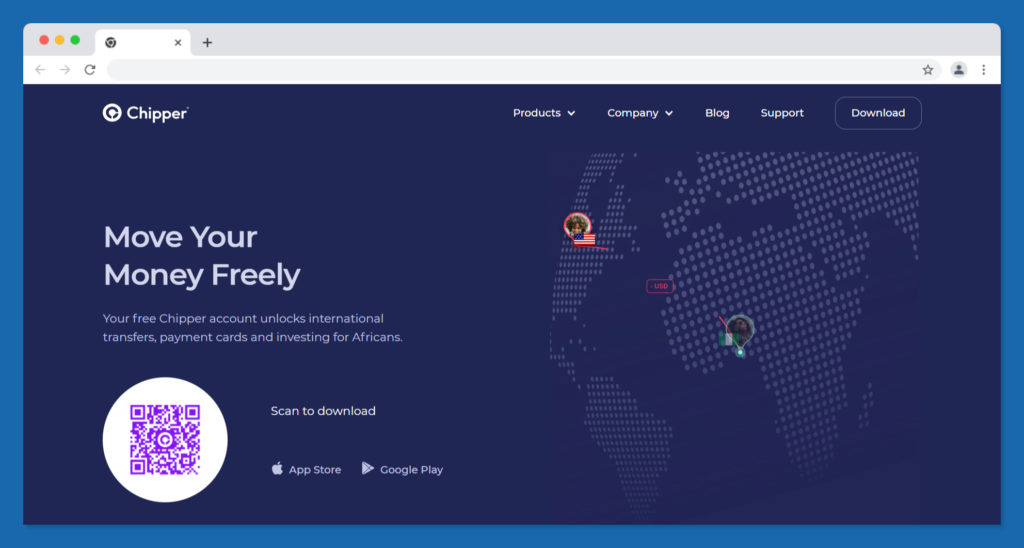1024x548 pixels.
Task: Click the red close window button
Action: click(44, 40)
